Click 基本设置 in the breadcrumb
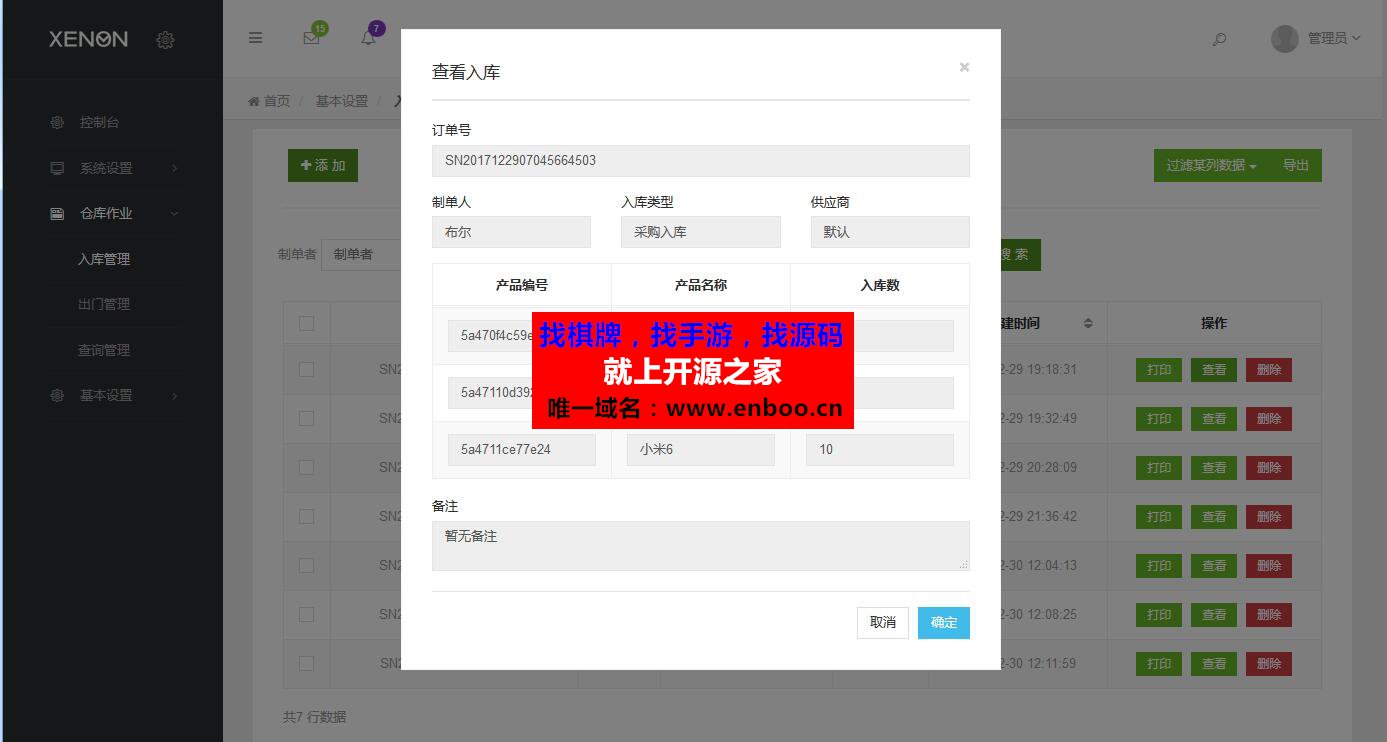Screen dimensions: 1387x742 click(x=342, y=101)
